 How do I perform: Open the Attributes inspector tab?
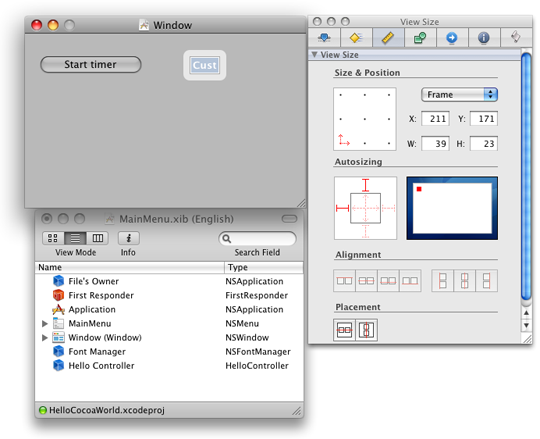coord(324,38)
